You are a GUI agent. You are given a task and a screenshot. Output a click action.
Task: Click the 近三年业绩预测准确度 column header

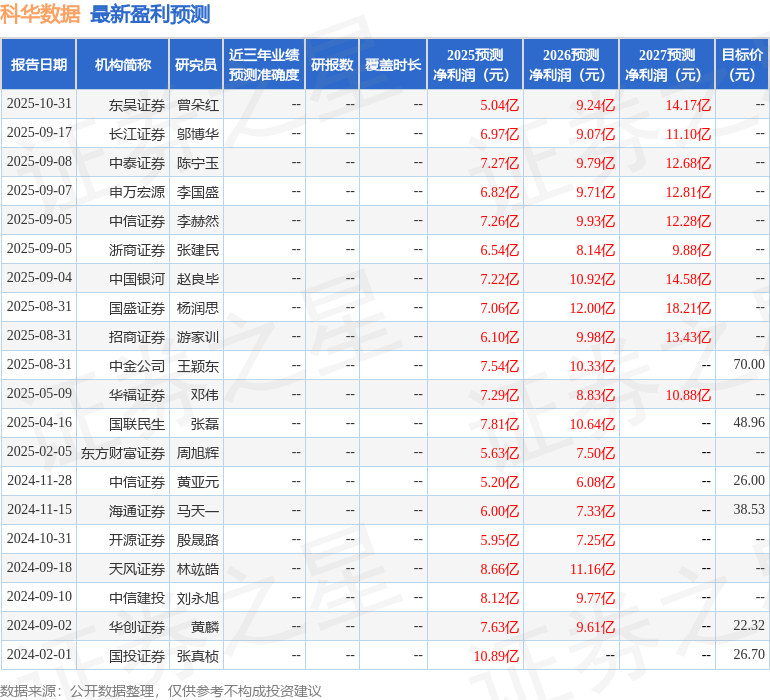pos(264,65)
